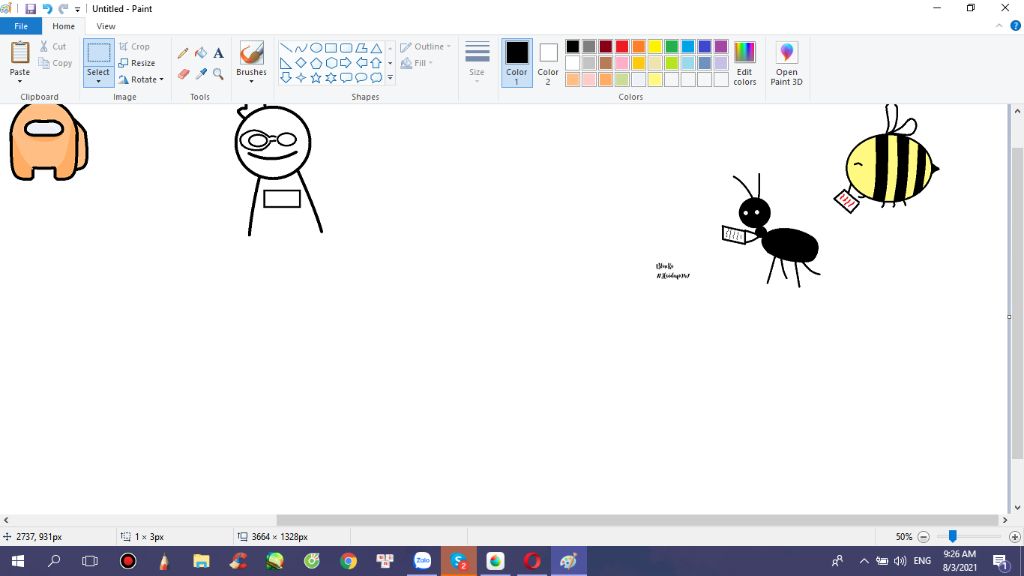
Task: Open the Paint Help question mark
Action: coord(1016,26)
